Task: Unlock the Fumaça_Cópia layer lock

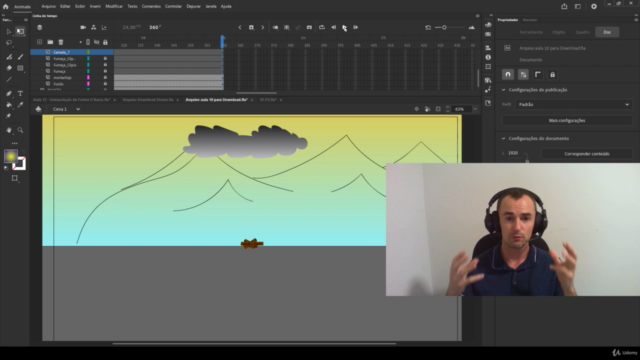Action: click(105, 65)
